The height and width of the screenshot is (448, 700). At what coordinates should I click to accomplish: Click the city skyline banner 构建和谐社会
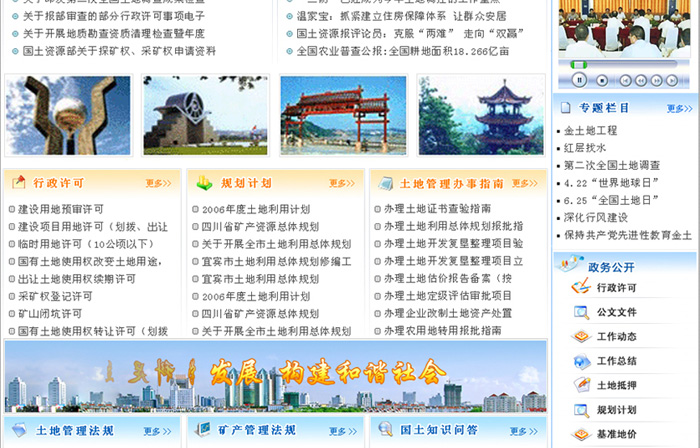(x=275, y=376)
